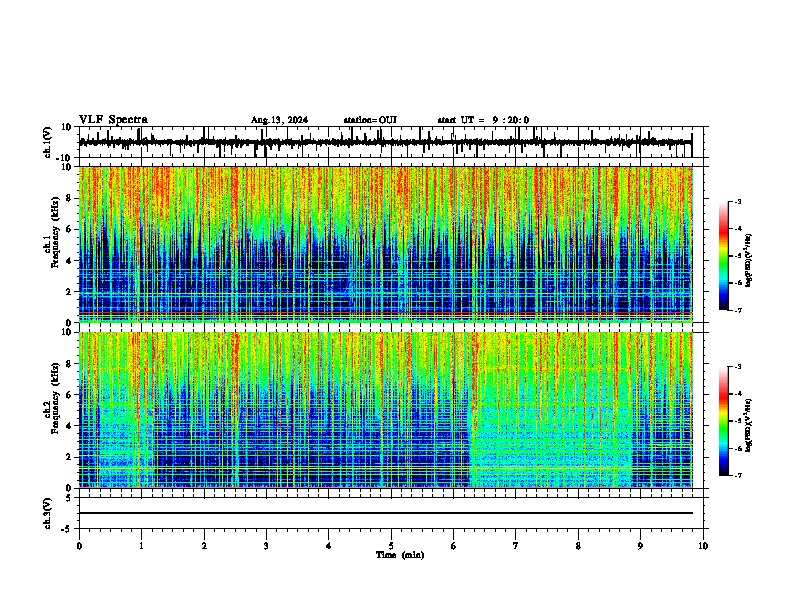Click the ch.2 frequency spectrogram panel
Image resolution: width=792 pixels, height=612 pixels.
pos(386,410)
